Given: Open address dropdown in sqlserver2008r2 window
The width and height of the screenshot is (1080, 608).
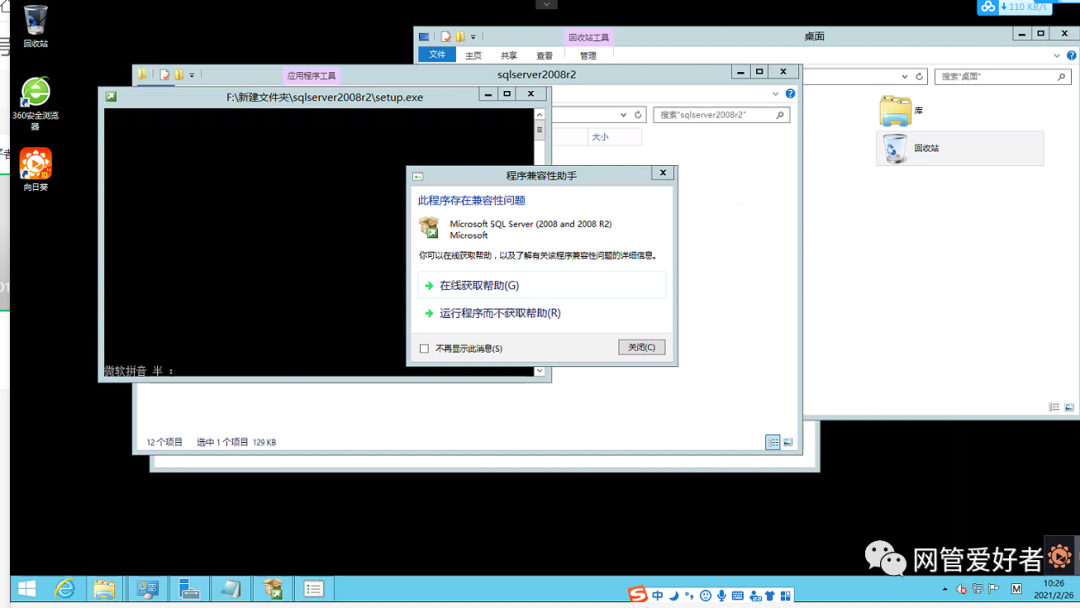Looking at the screenshot, I should (623, 115).
